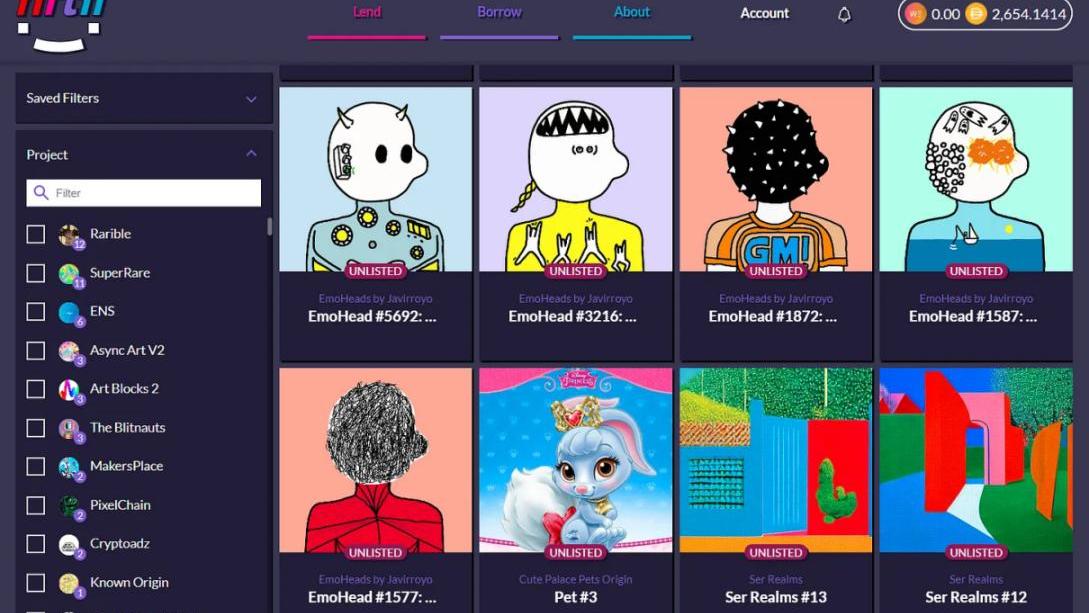The width and height of the screenshot is (1089, 613).
Task: Click the ENS blue project icon
Action: coord(69,312)
